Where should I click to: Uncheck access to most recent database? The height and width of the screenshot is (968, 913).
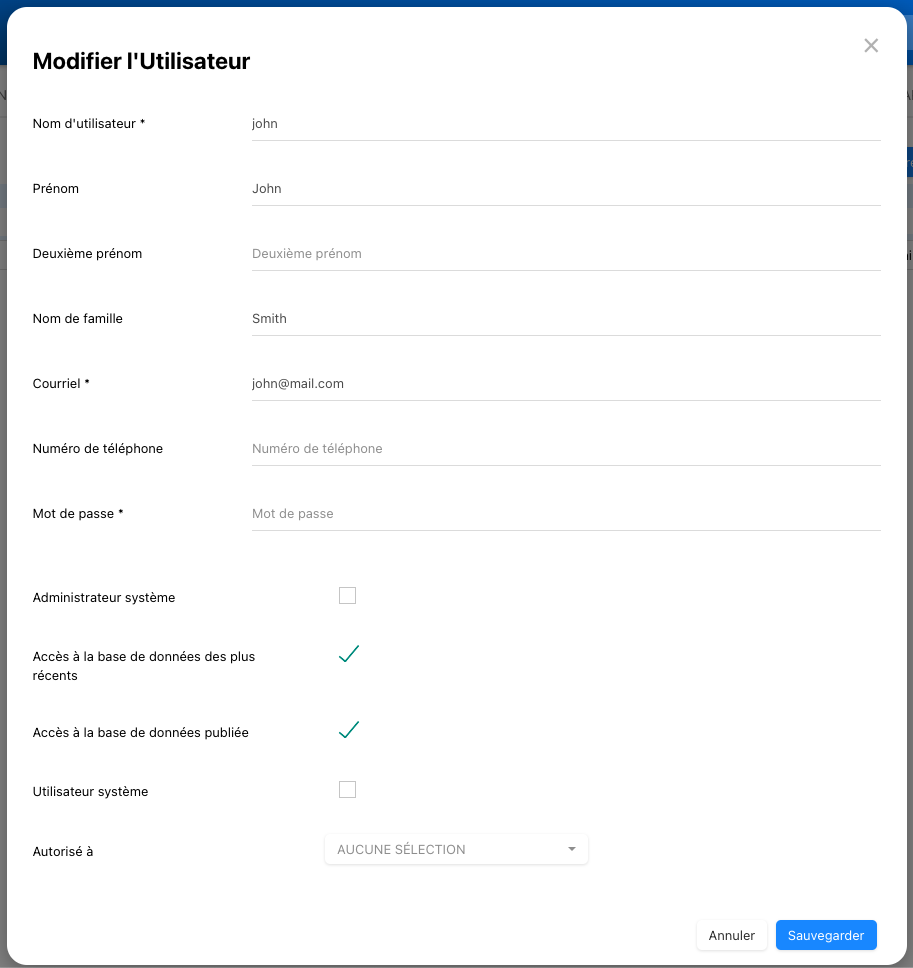tap(348, 655)
